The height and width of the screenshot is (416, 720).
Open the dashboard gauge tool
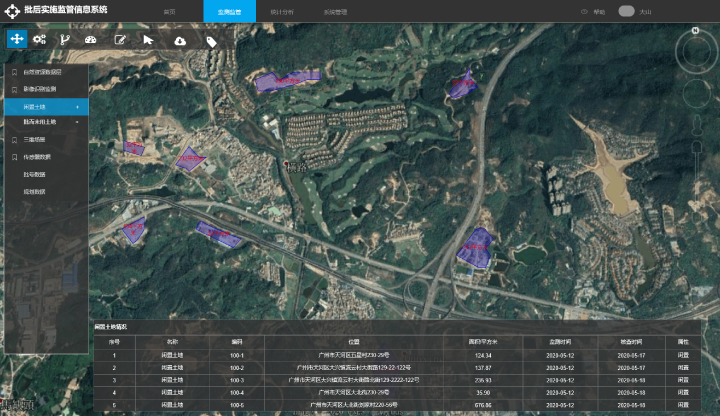pyautogui.click(x=91, y=39)
